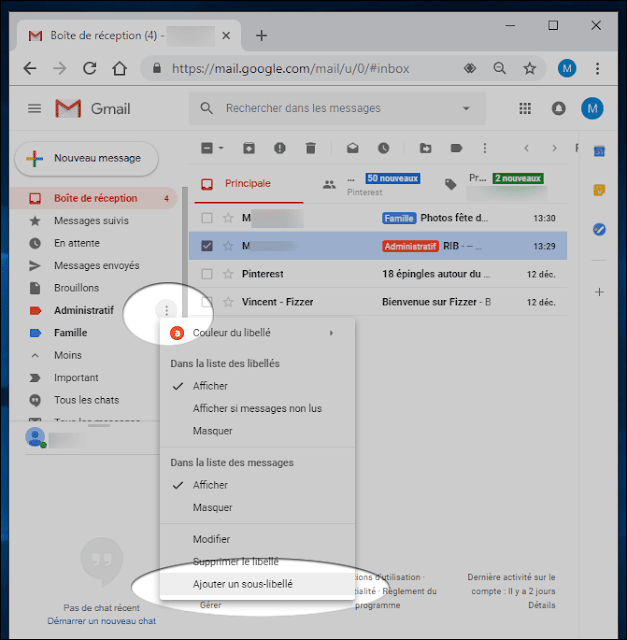Switch to the social tab with 50 nouveaux
This screenshot has width=627, height=640.
point(373,183)
